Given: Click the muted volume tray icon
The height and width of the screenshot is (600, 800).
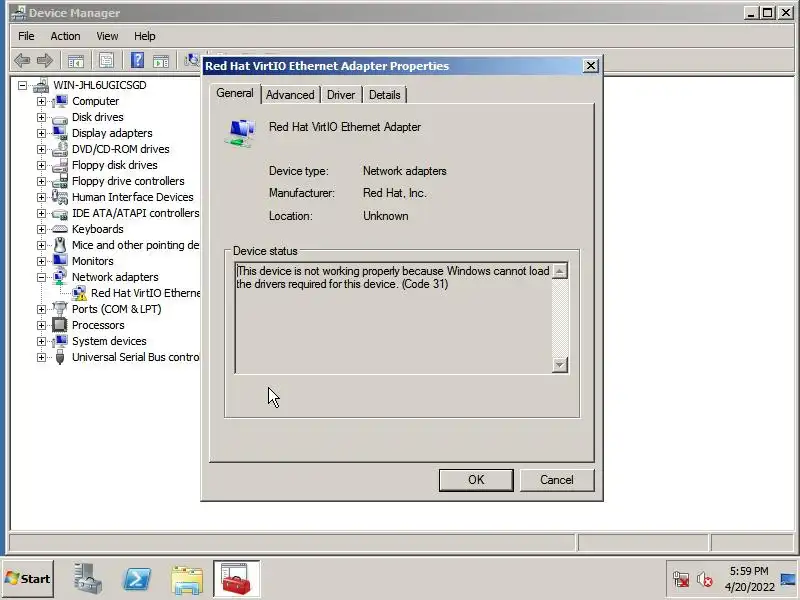Looking at the screenshot, I should click(705, 580).
